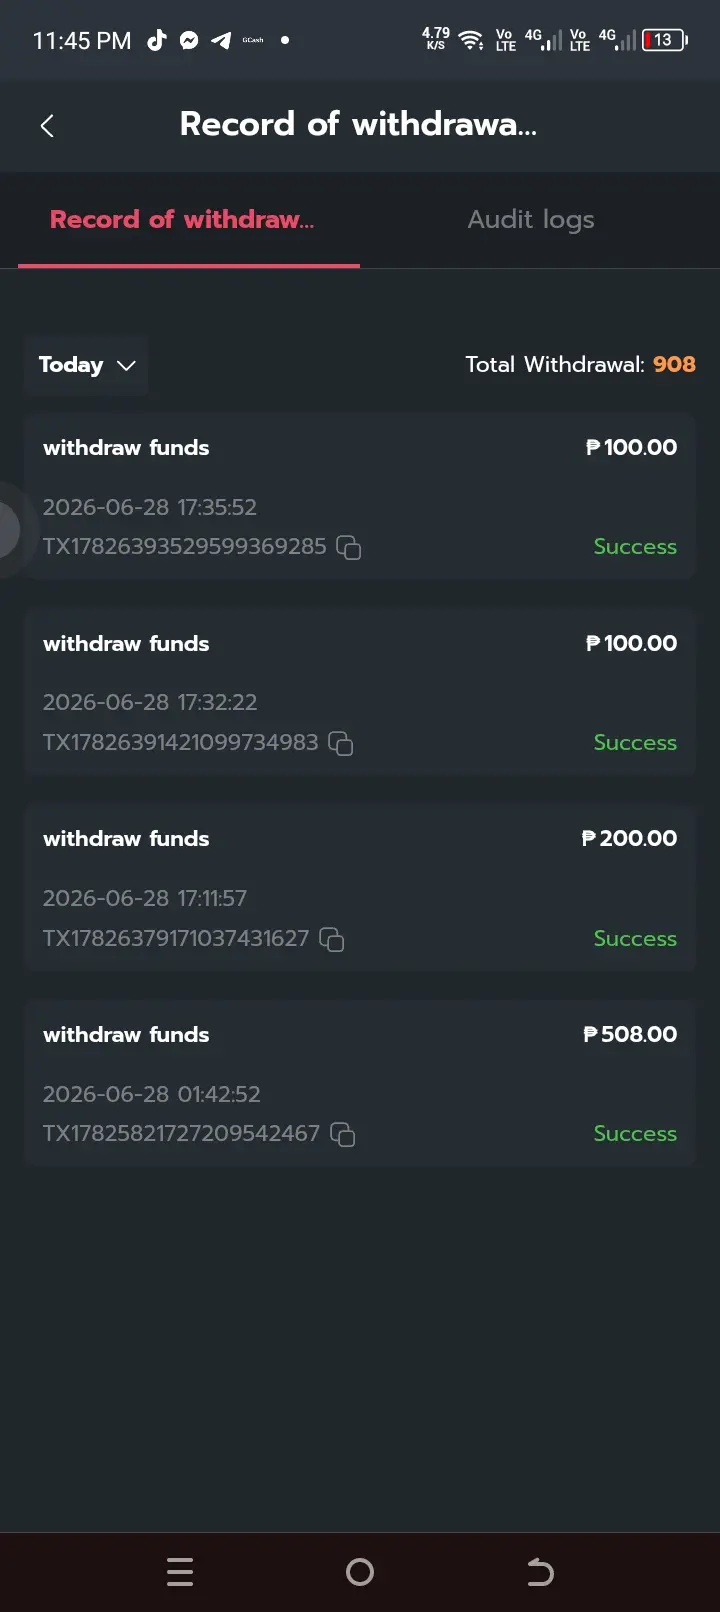Copy transaction ID ending in 734983

[x=341, y=743]
